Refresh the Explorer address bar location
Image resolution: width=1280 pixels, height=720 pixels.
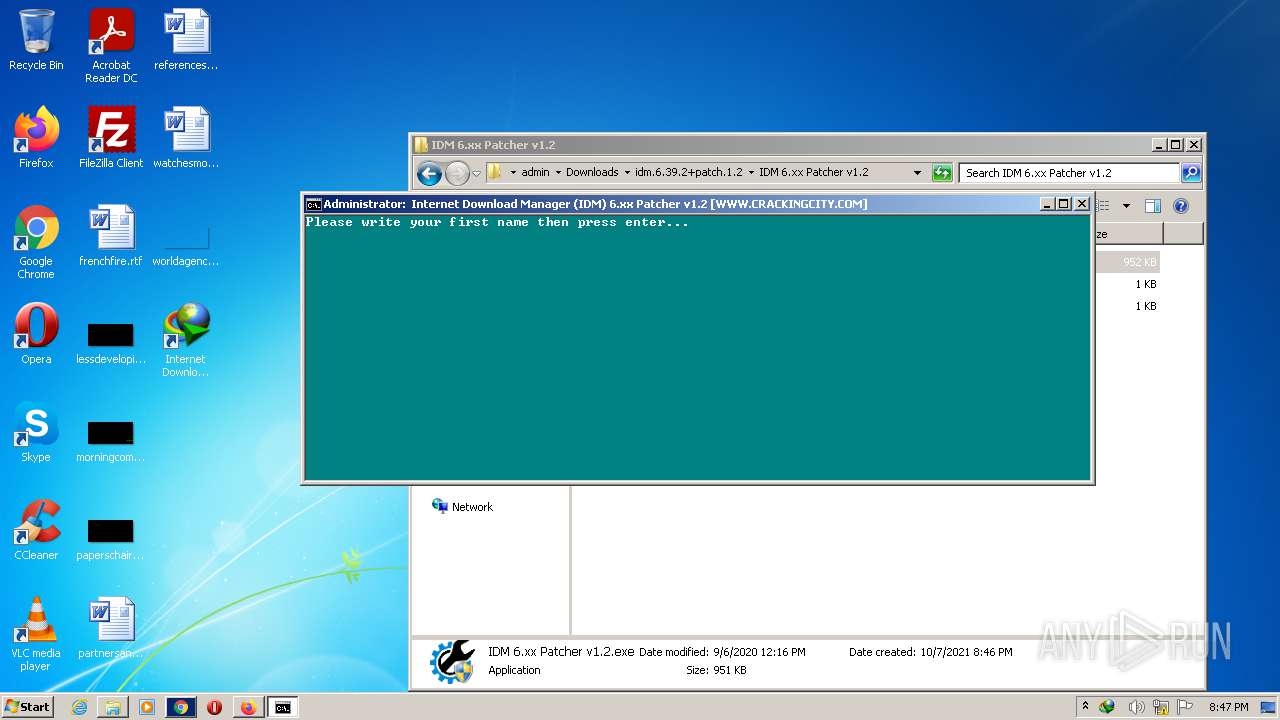click(x=942, y=173)
